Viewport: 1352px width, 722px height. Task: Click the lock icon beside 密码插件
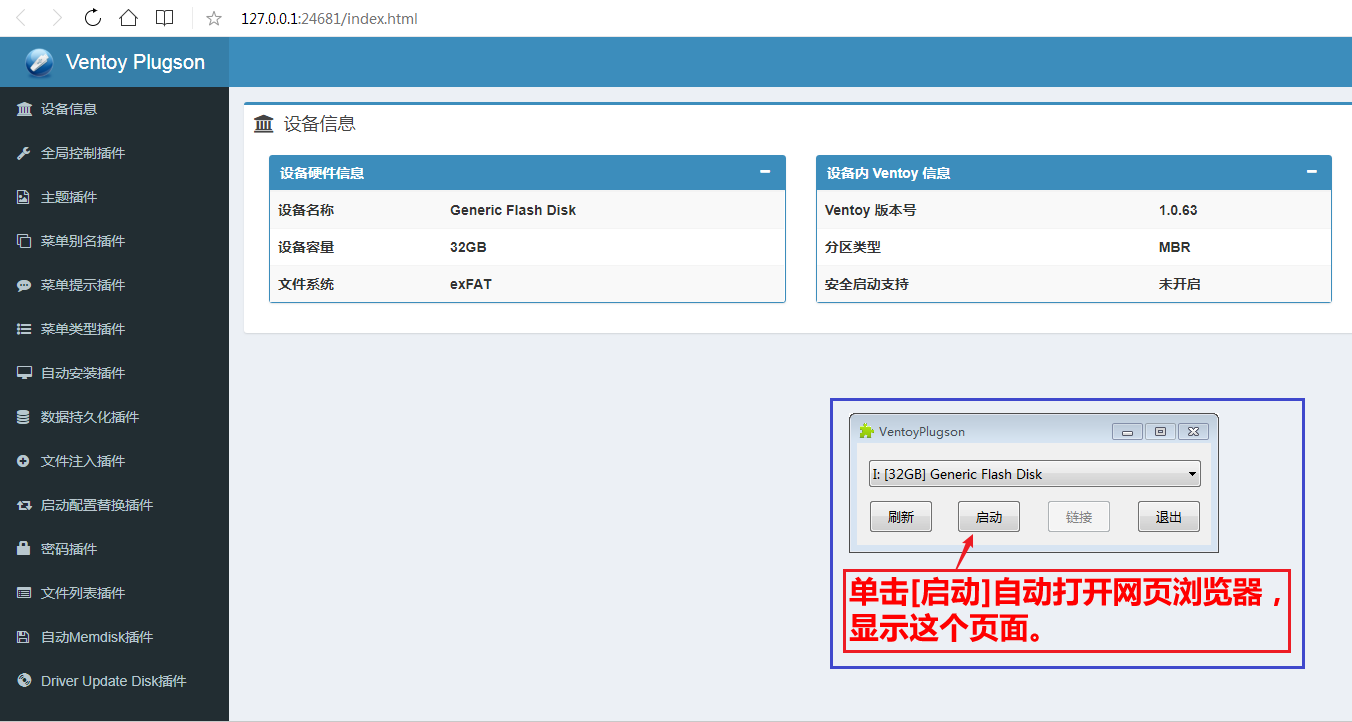click(x=24, y=549)
